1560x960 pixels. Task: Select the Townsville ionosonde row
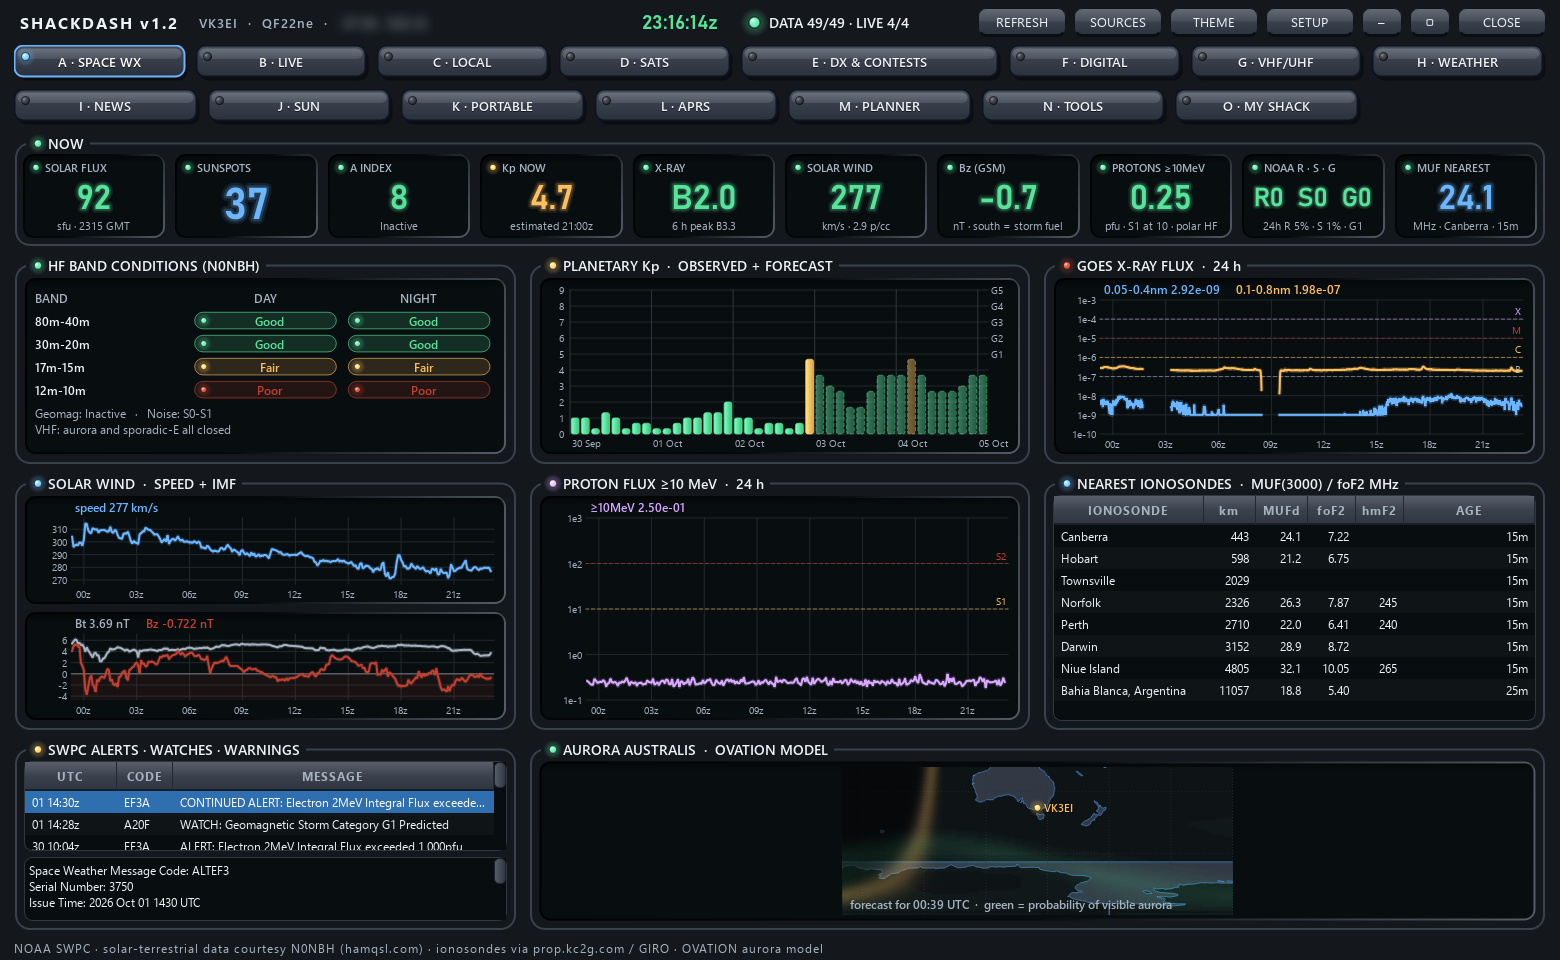[1294, 581]
